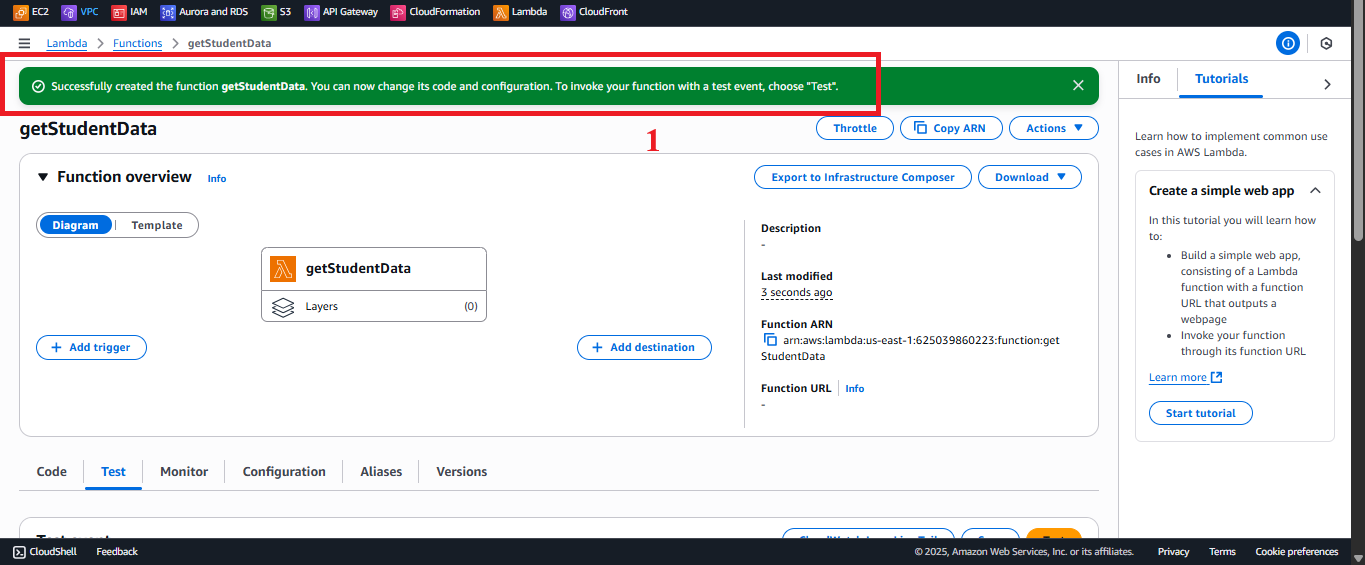Switch to the Test tab
1365x565 pixels.
click(x=114, y=471)
